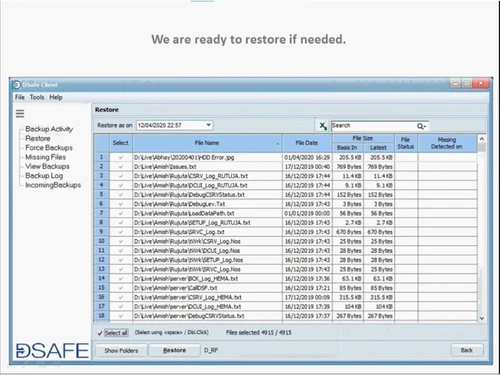500x375 pixels.
Task: Toggle select check for HDD Error.jpg row
Action: coord(121,157)
